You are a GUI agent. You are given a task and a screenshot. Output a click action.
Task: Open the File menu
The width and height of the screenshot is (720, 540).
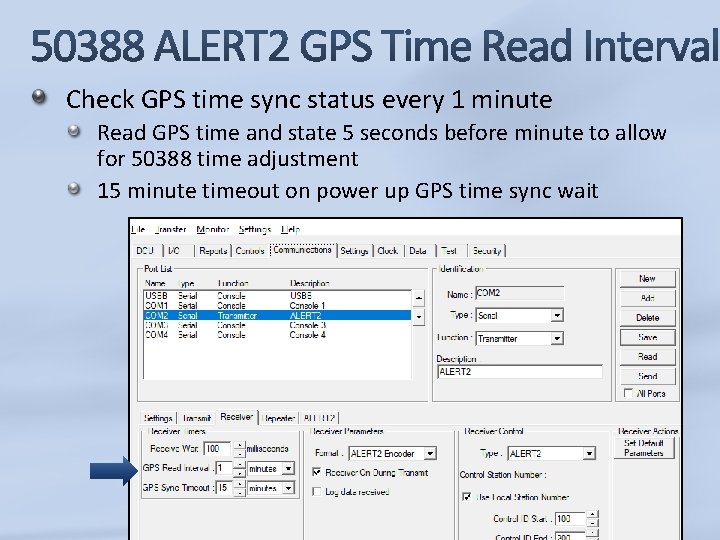(138, 229)
